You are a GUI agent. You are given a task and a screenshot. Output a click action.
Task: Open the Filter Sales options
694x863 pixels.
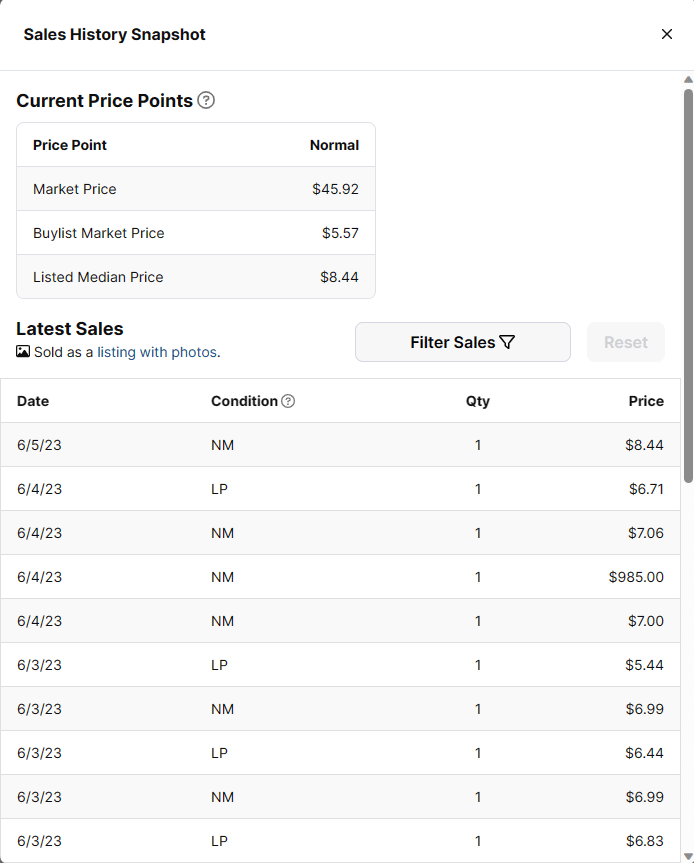tap(462, 342)
